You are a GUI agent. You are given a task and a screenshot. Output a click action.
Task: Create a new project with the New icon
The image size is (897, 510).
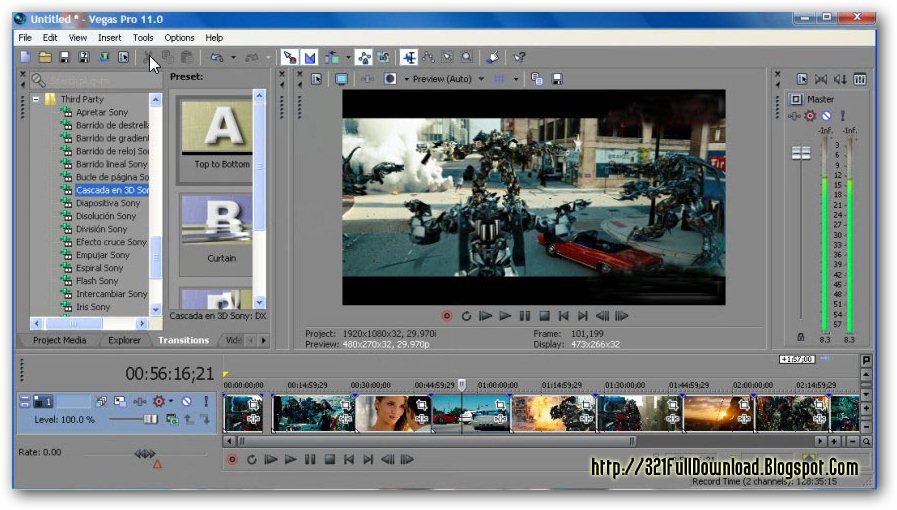click(x=25, y=57)
